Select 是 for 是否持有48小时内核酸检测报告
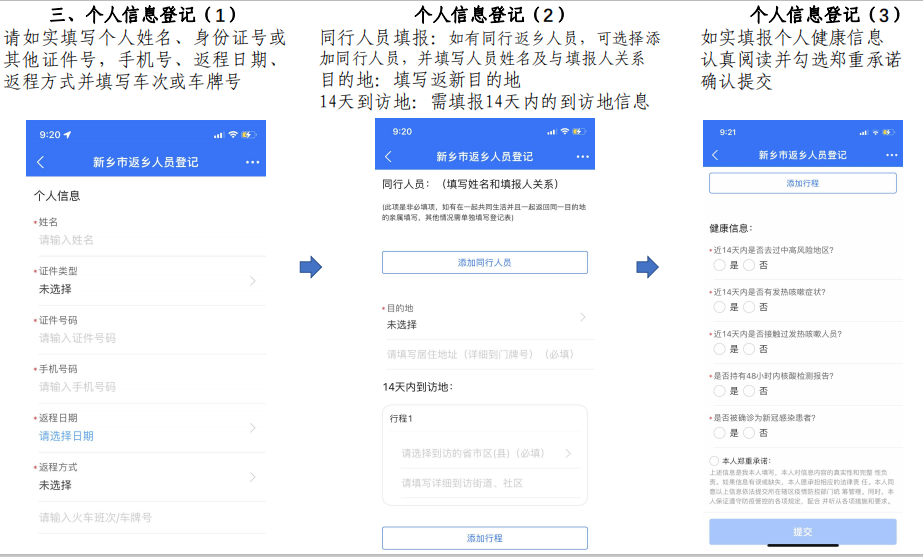The width and height of the screenshot is (923, 557). coord(719,391)
